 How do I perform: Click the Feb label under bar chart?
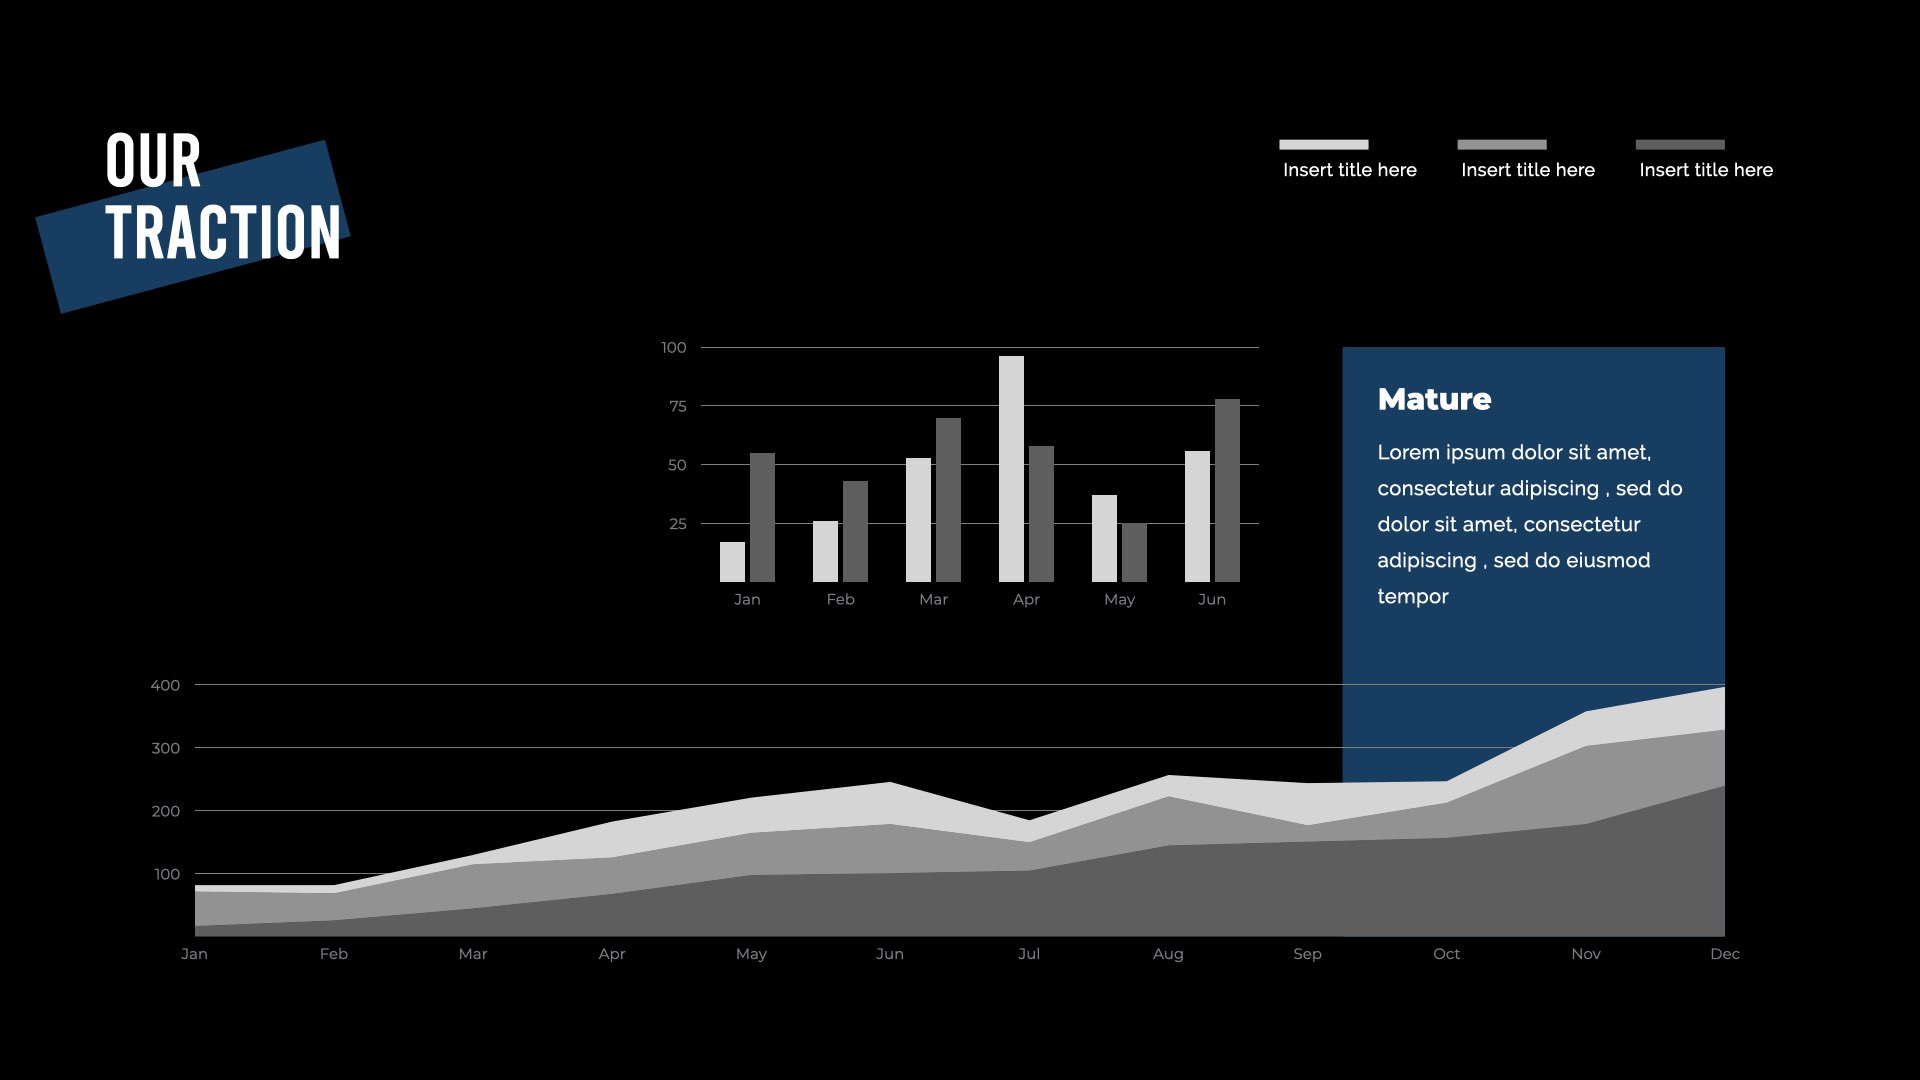(x=840, y=599)
